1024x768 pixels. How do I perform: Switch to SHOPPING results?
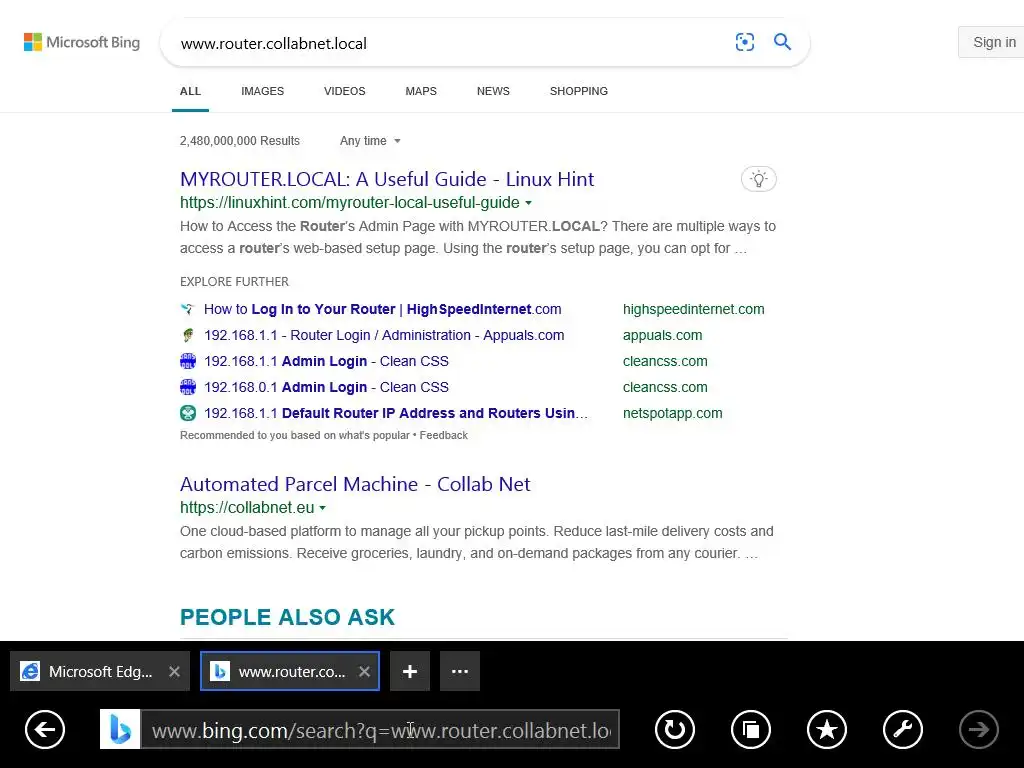579,91
